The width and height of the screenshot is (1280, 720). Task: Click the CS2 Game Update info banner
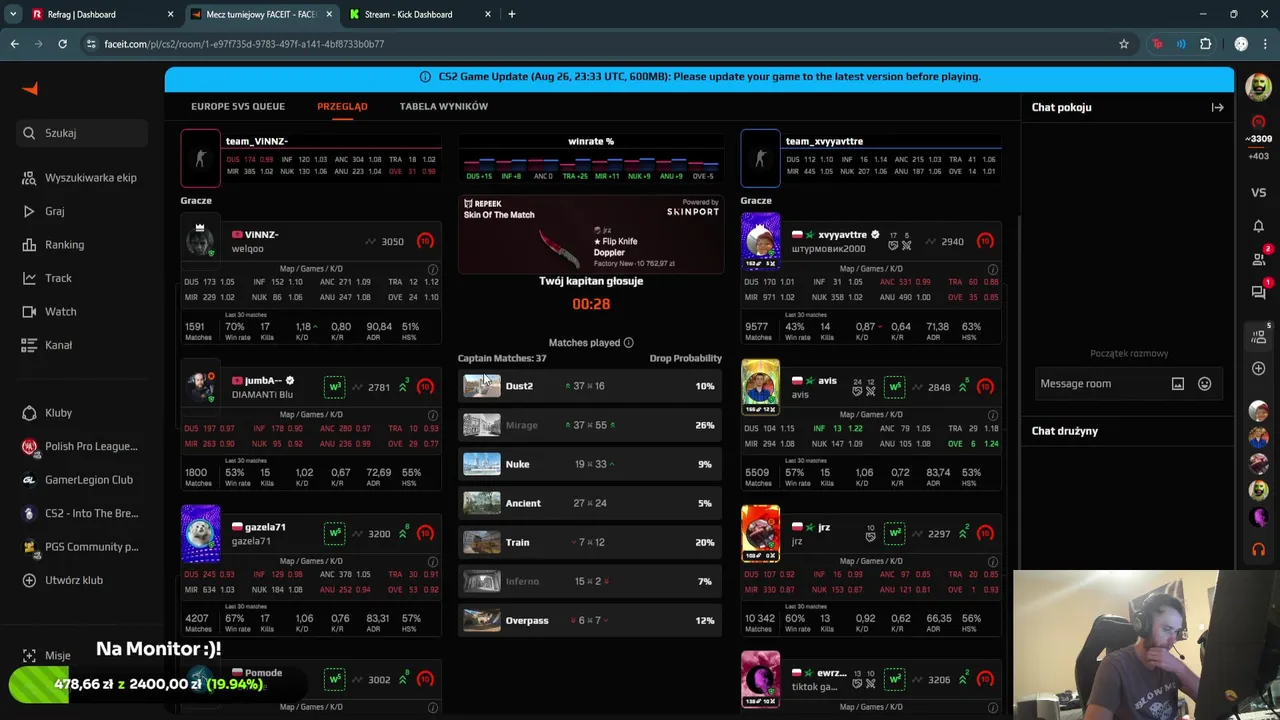point(700,77)
